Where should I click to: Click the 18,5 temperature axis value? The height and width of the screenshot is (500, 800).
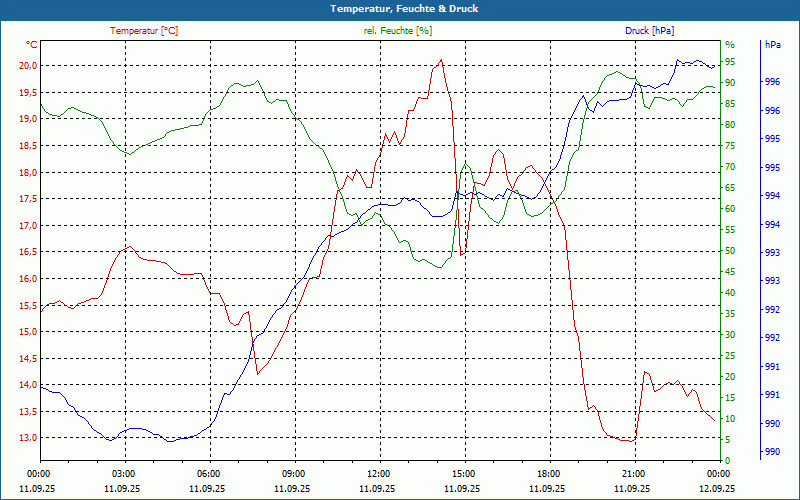tap(29, 145)
